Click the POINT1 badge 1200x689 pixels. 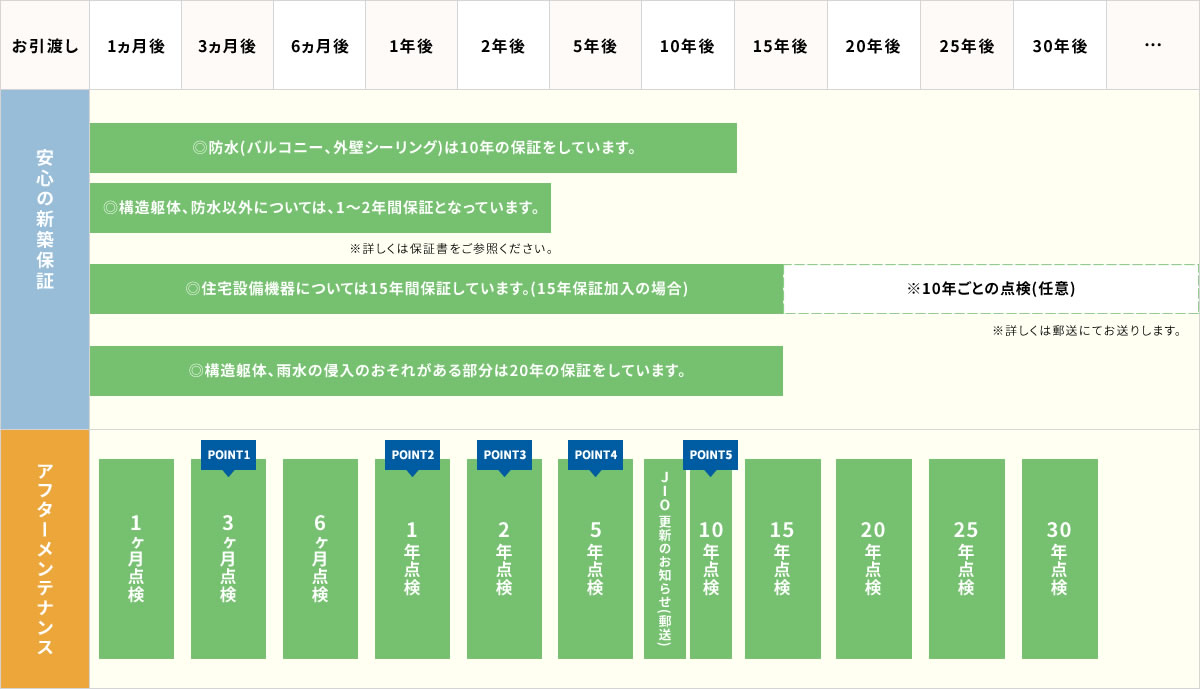pos(228,455)
